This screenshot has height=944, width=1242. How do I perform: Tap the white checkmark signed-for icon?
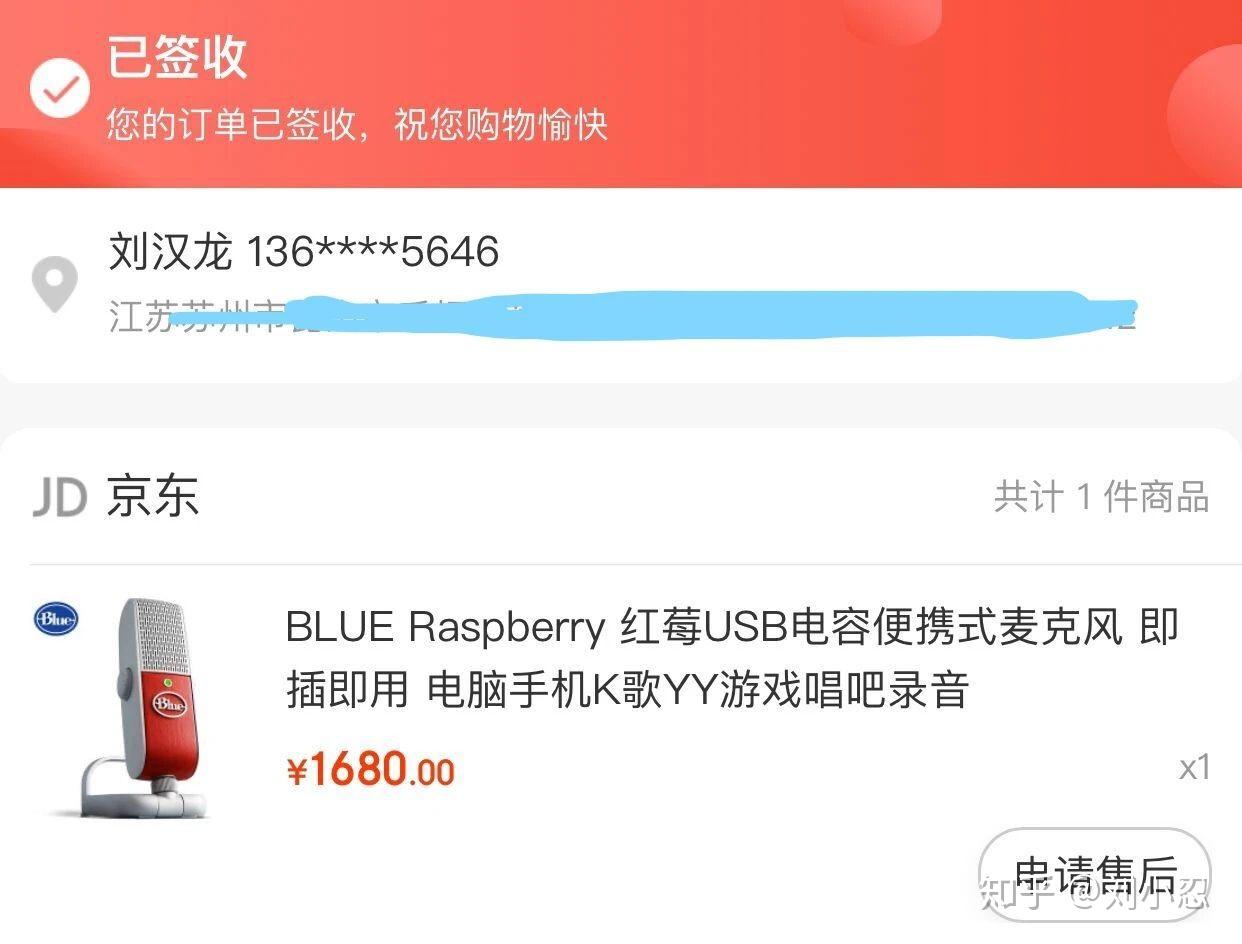(x=59, y=88)
